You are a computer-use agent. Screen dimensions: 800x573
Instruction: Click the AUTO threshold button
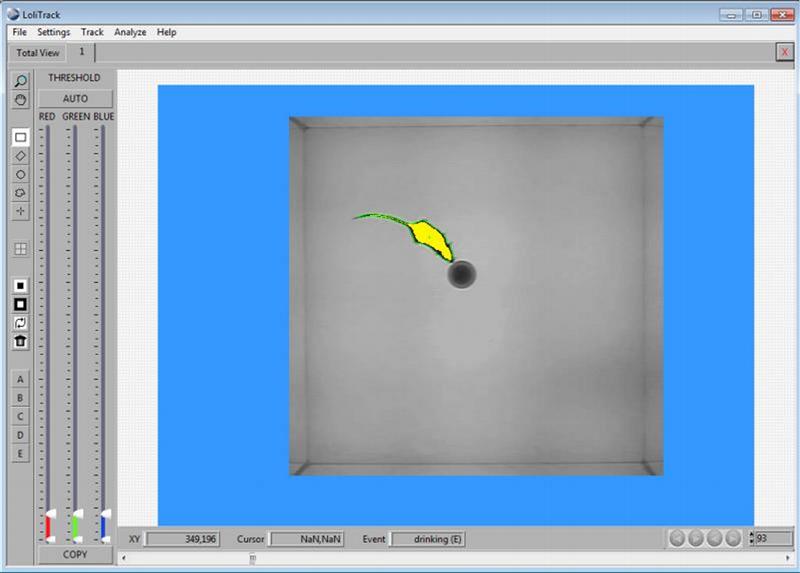click(x=75, y=98)
